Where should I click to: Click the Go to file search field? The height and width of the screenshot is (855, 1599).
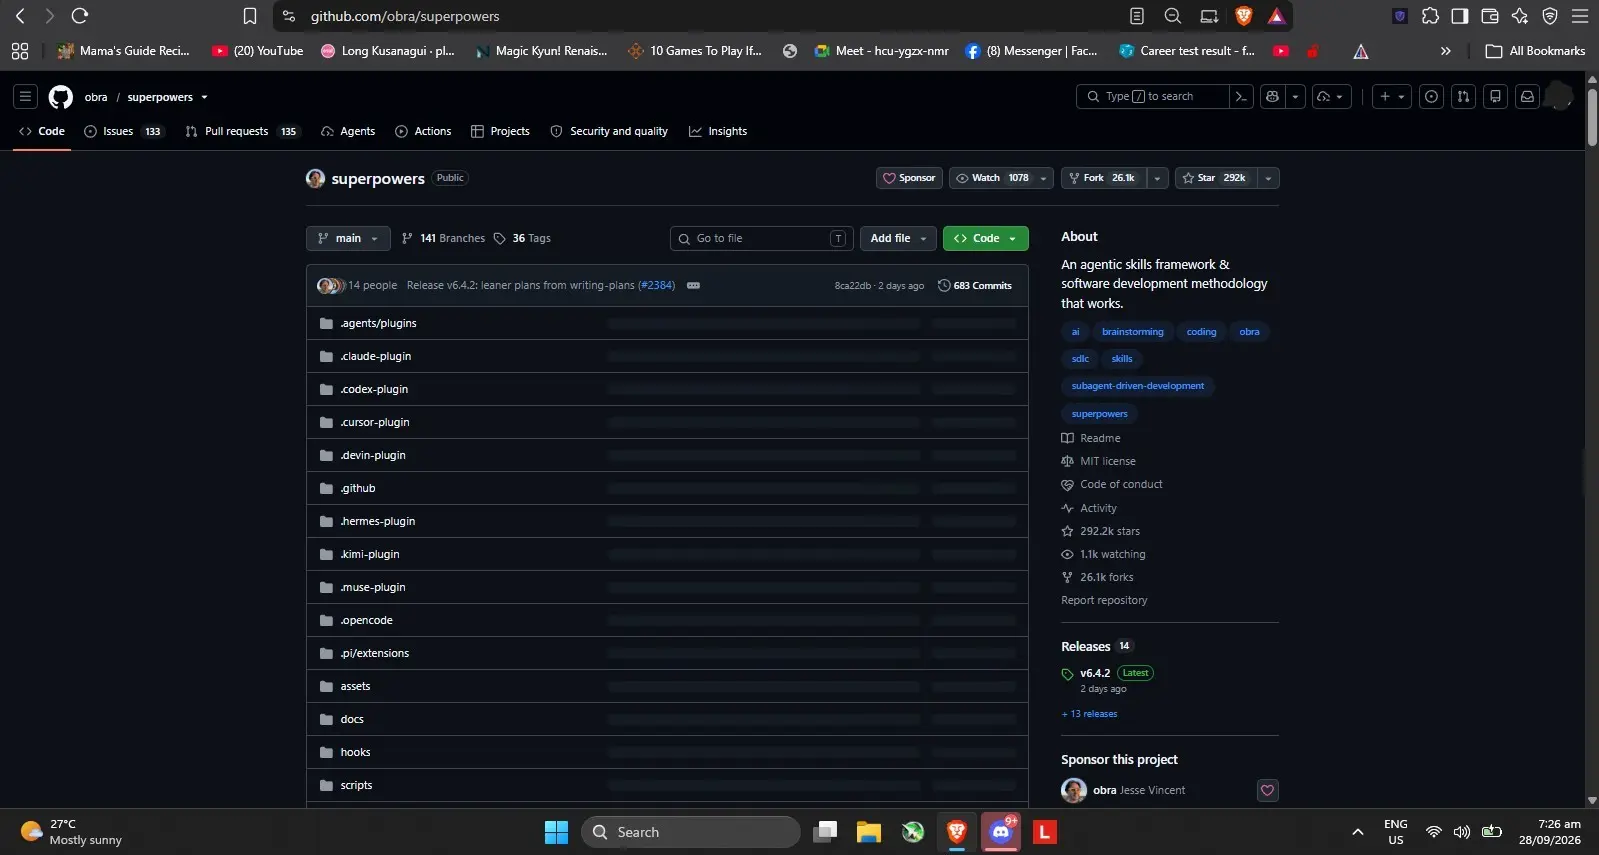click(761, 238)
